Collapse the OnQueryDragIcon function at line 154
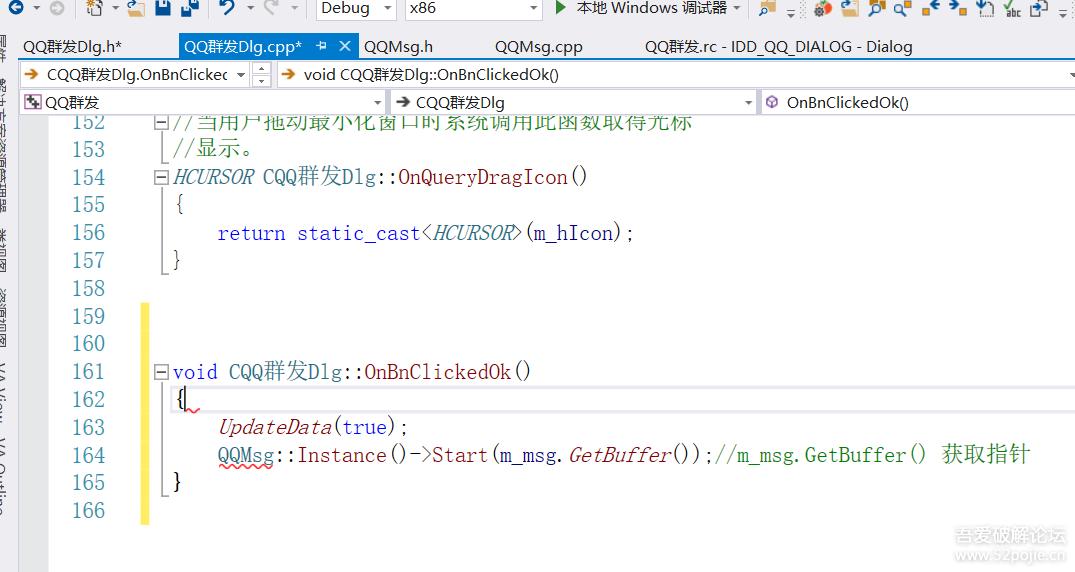 [161, 178]
